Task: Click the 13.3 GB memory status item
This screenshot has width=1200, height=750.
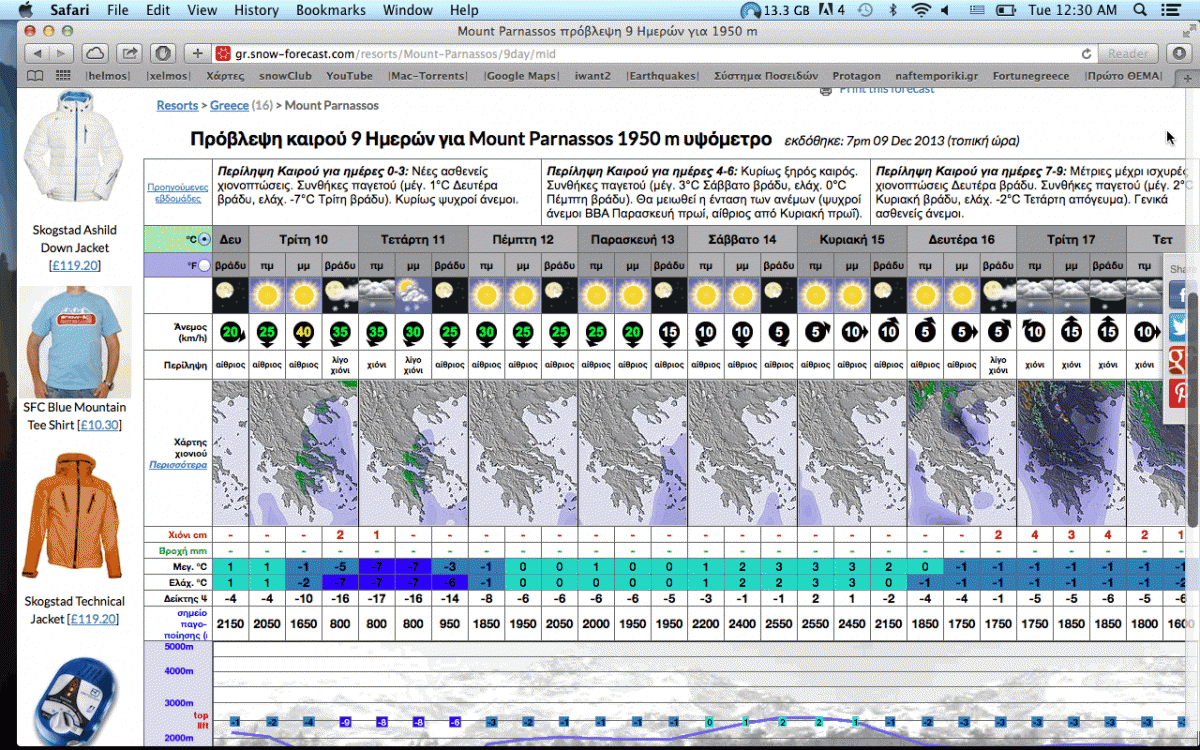Action: point(776,10)
